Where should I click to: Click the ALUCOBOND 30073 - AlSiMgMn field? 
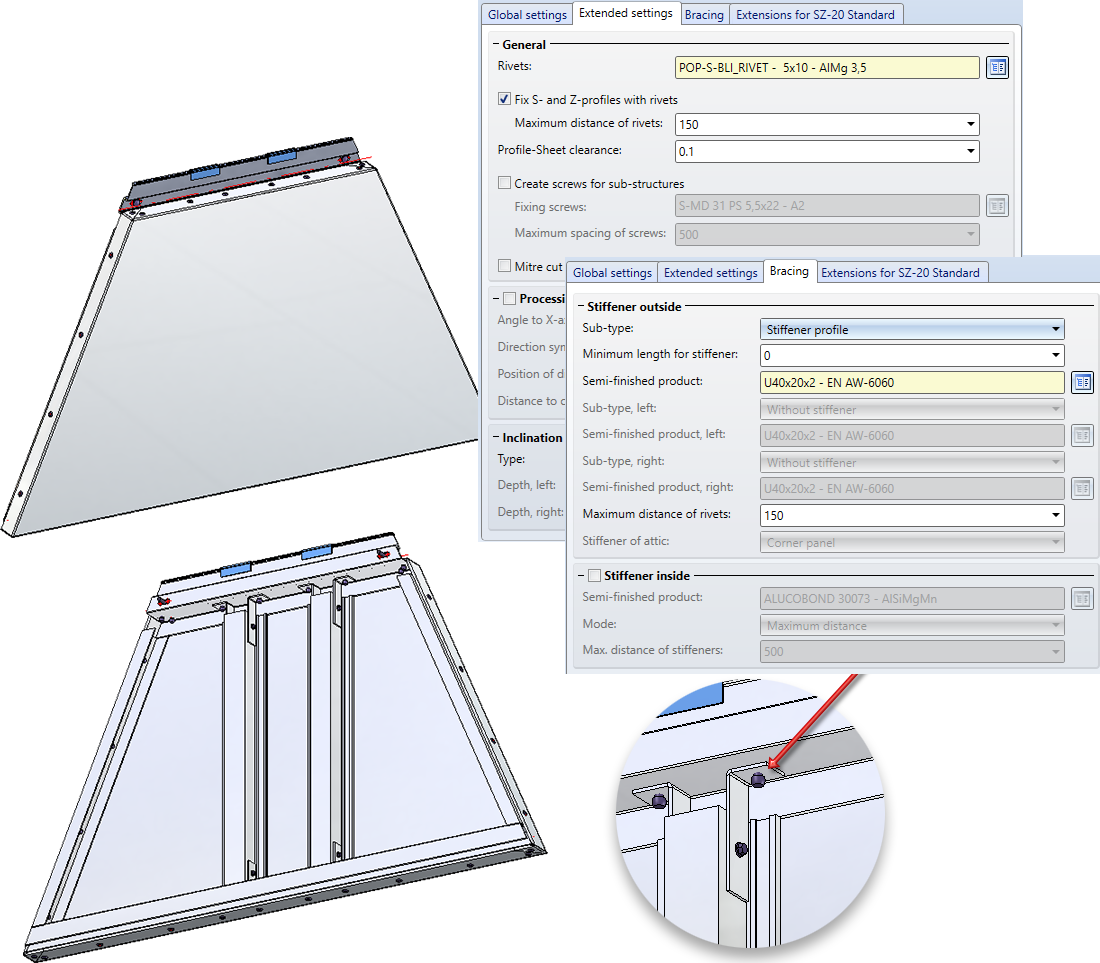pos(912,598)
